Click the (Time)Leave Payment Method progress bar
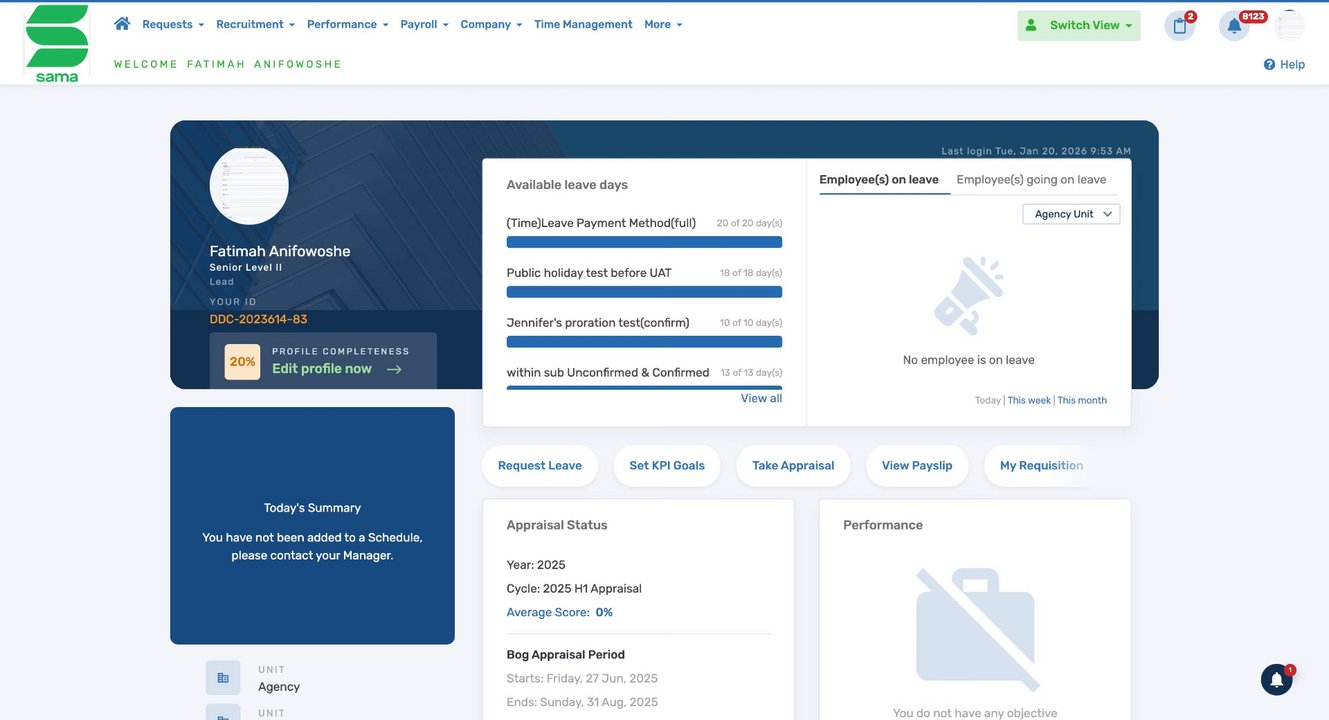This screenshot has height=720, width=1329. coord(644,242)
